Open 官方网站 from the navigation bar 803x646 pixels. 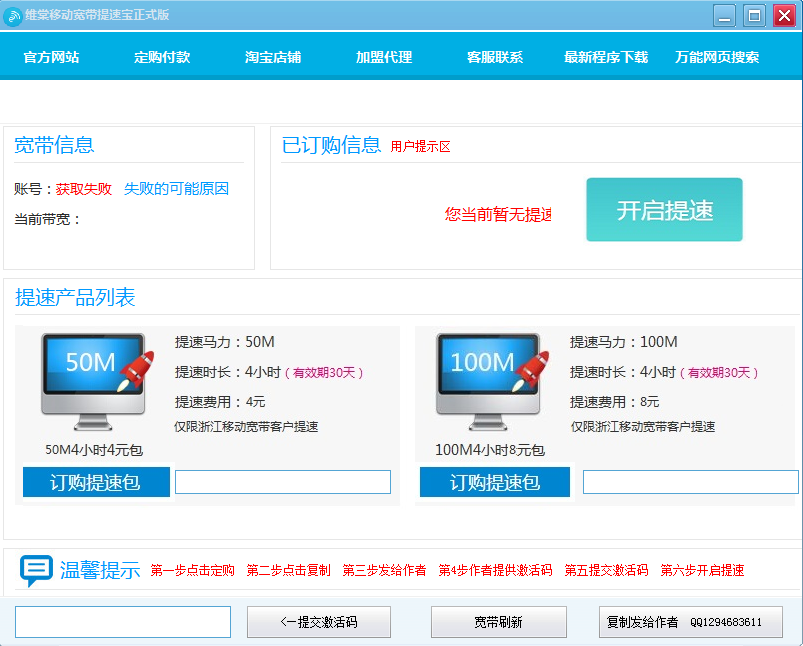51,58
